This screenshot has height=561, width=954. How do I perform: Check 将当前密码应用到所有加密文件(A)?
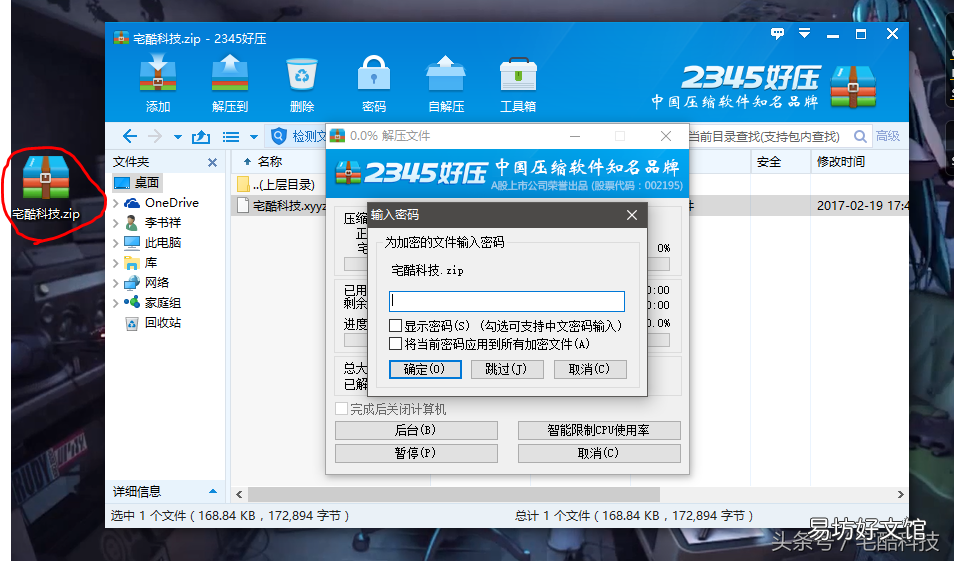point(395,344)
